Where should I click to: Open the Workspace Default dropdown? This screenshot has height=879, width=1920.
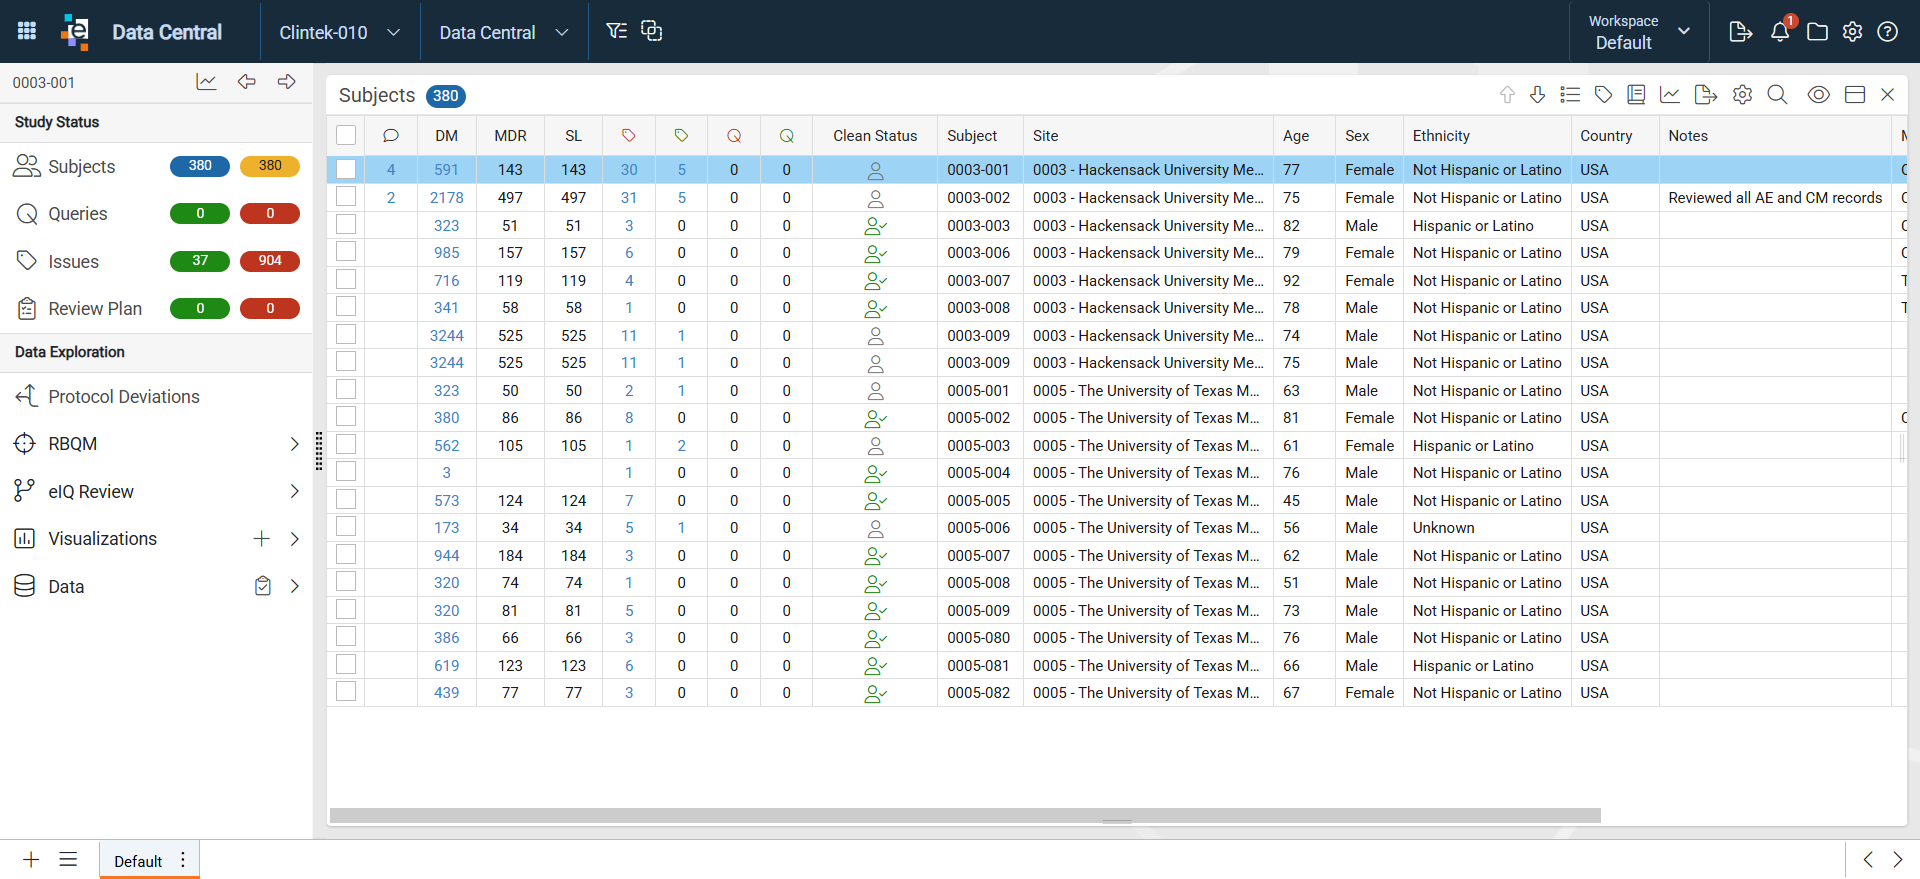point(1640,32)
